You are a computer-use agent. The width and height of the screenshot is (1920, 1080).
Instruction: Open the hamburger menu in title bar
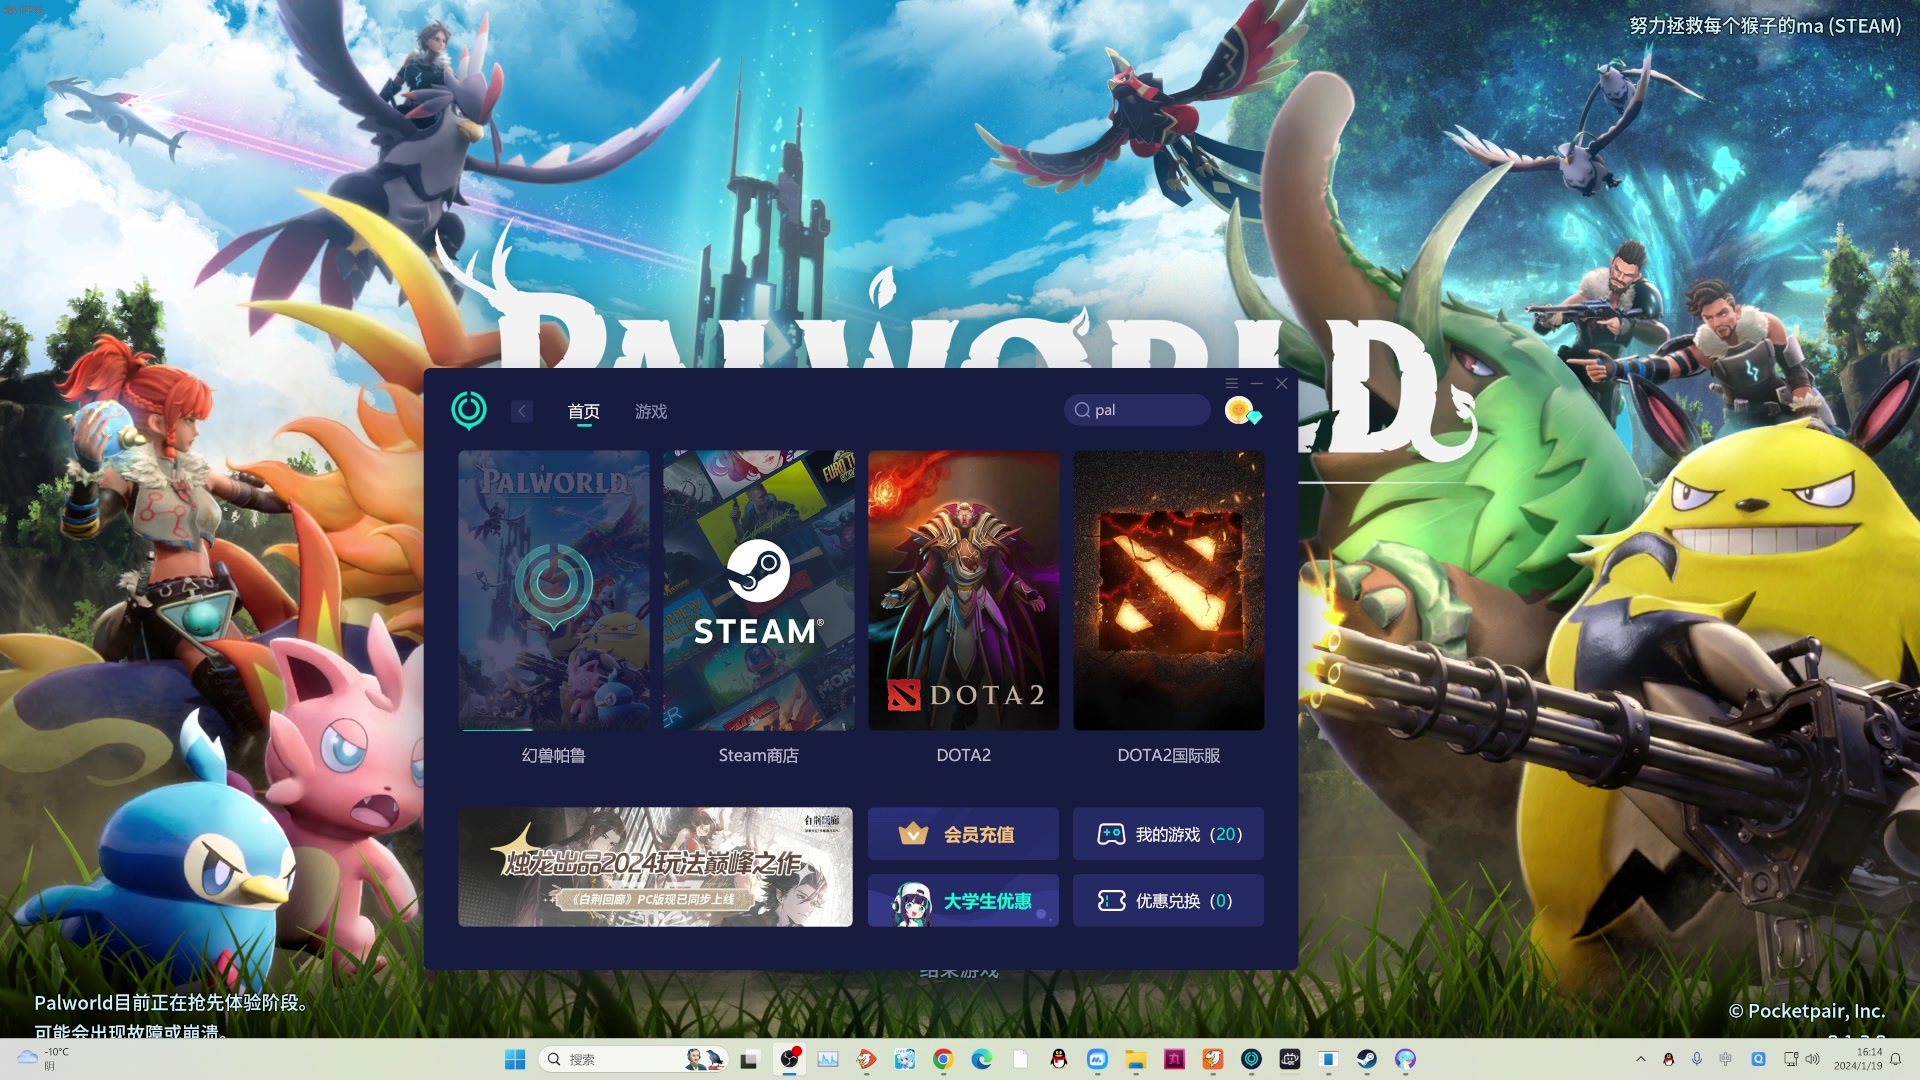[x=1232, y=383]
